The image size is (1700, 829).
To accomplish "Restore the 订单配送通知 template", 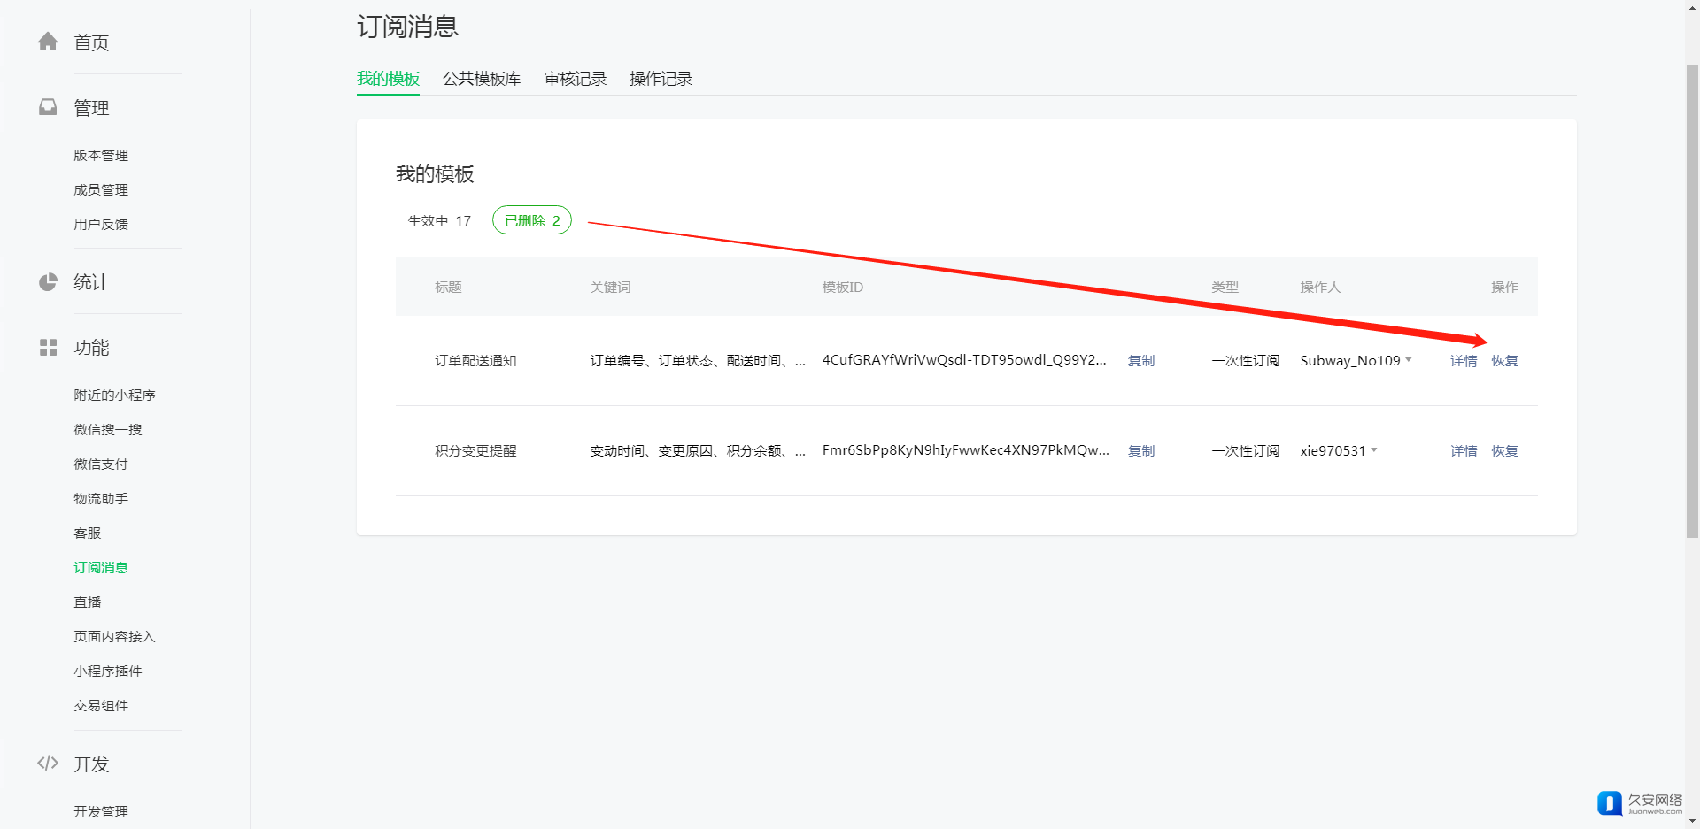I will [1505, 361].
